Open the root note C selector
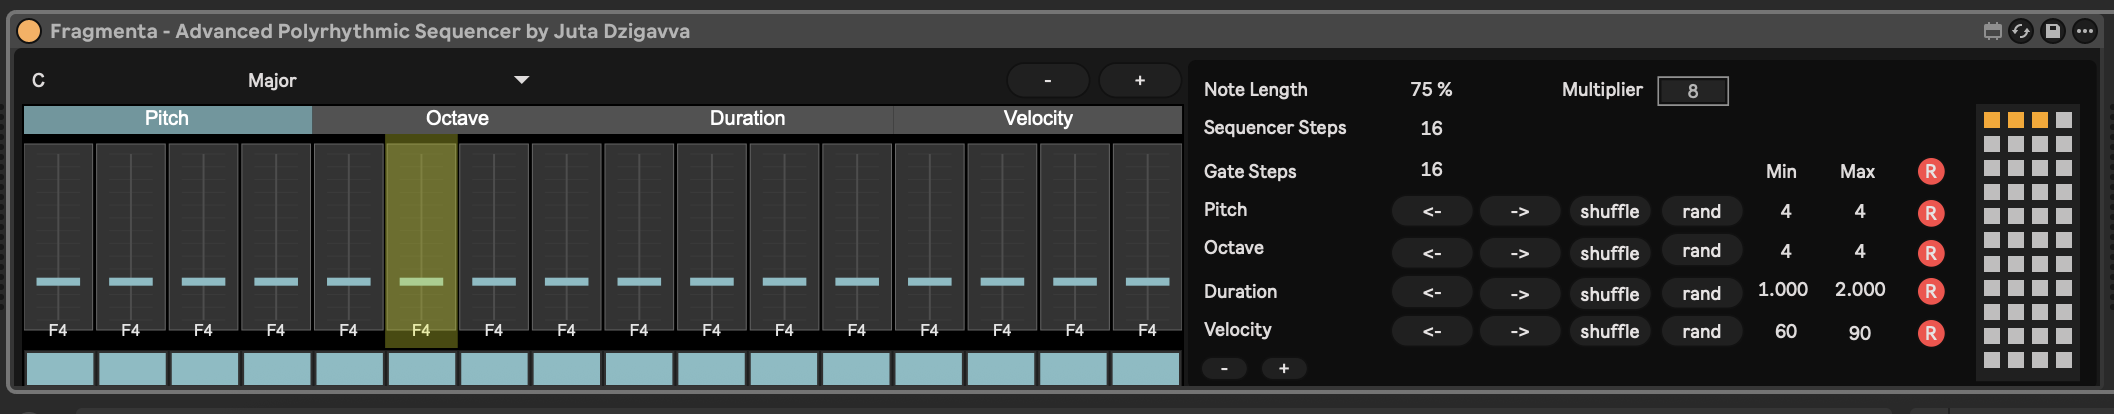The image size is (2114, 414). point(39,80)
